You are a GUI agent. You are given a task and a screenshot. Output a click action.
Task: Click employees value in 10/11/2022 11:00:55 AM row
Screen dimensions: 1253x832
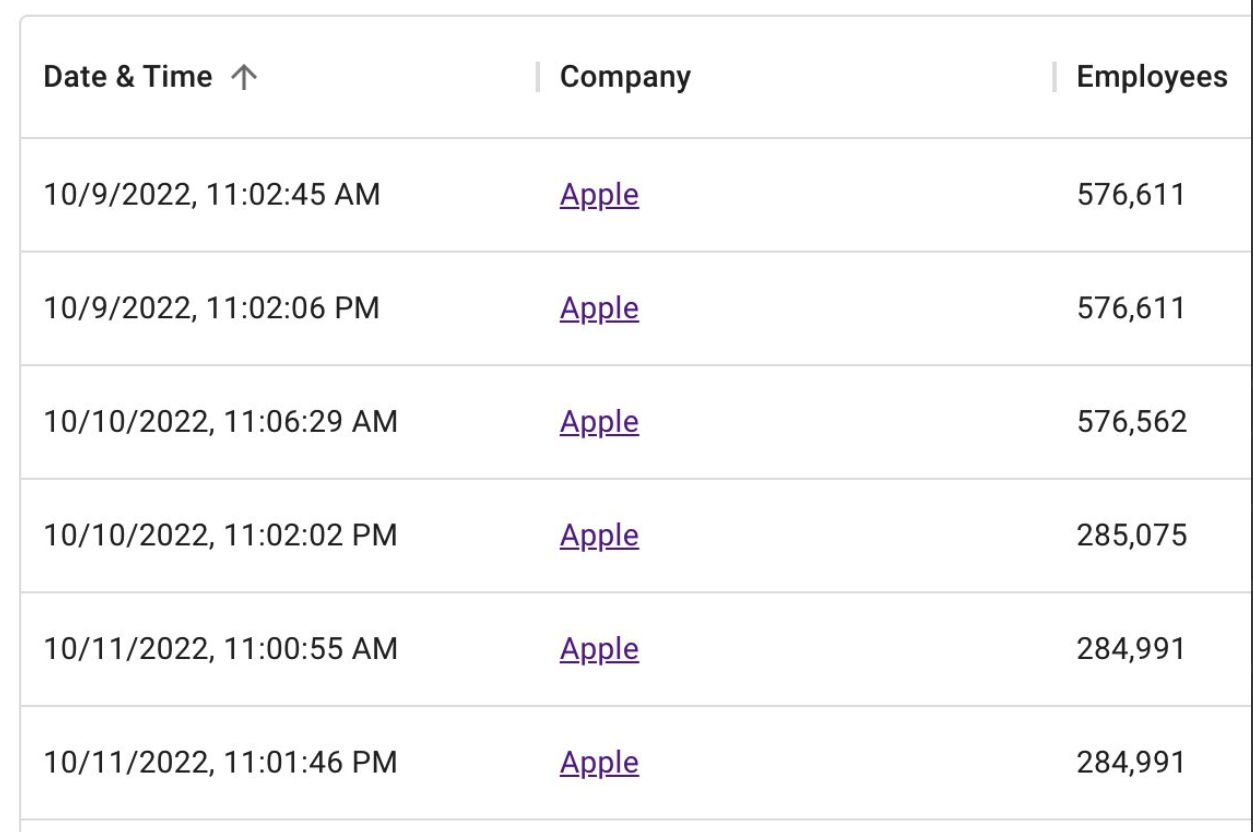tap(1131, 649)
